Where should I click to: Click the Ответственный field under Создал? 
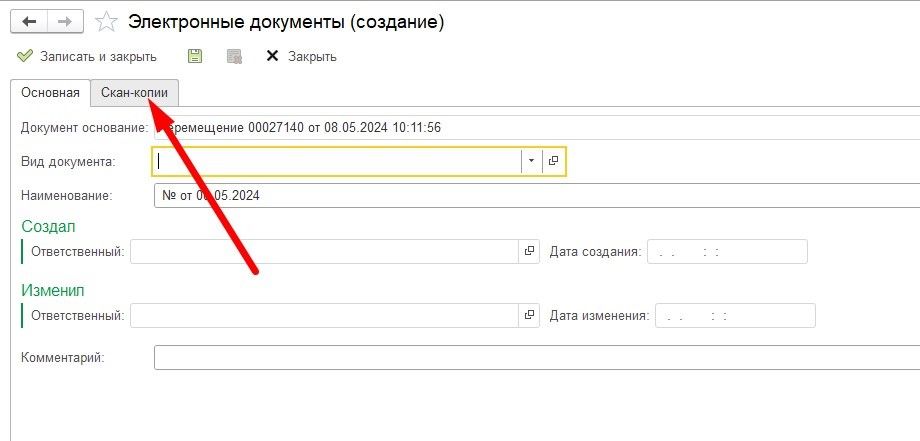coord(324,252)
